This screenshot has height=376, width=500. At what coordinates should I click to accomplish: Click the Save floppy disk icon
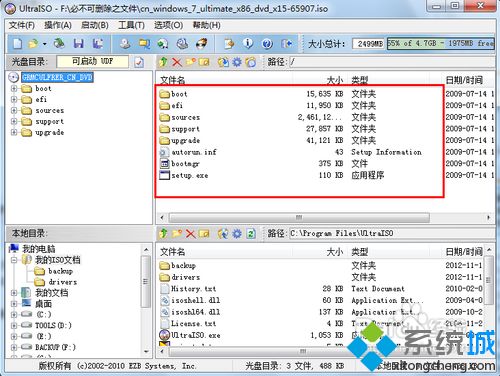click(x=79, y=44)
